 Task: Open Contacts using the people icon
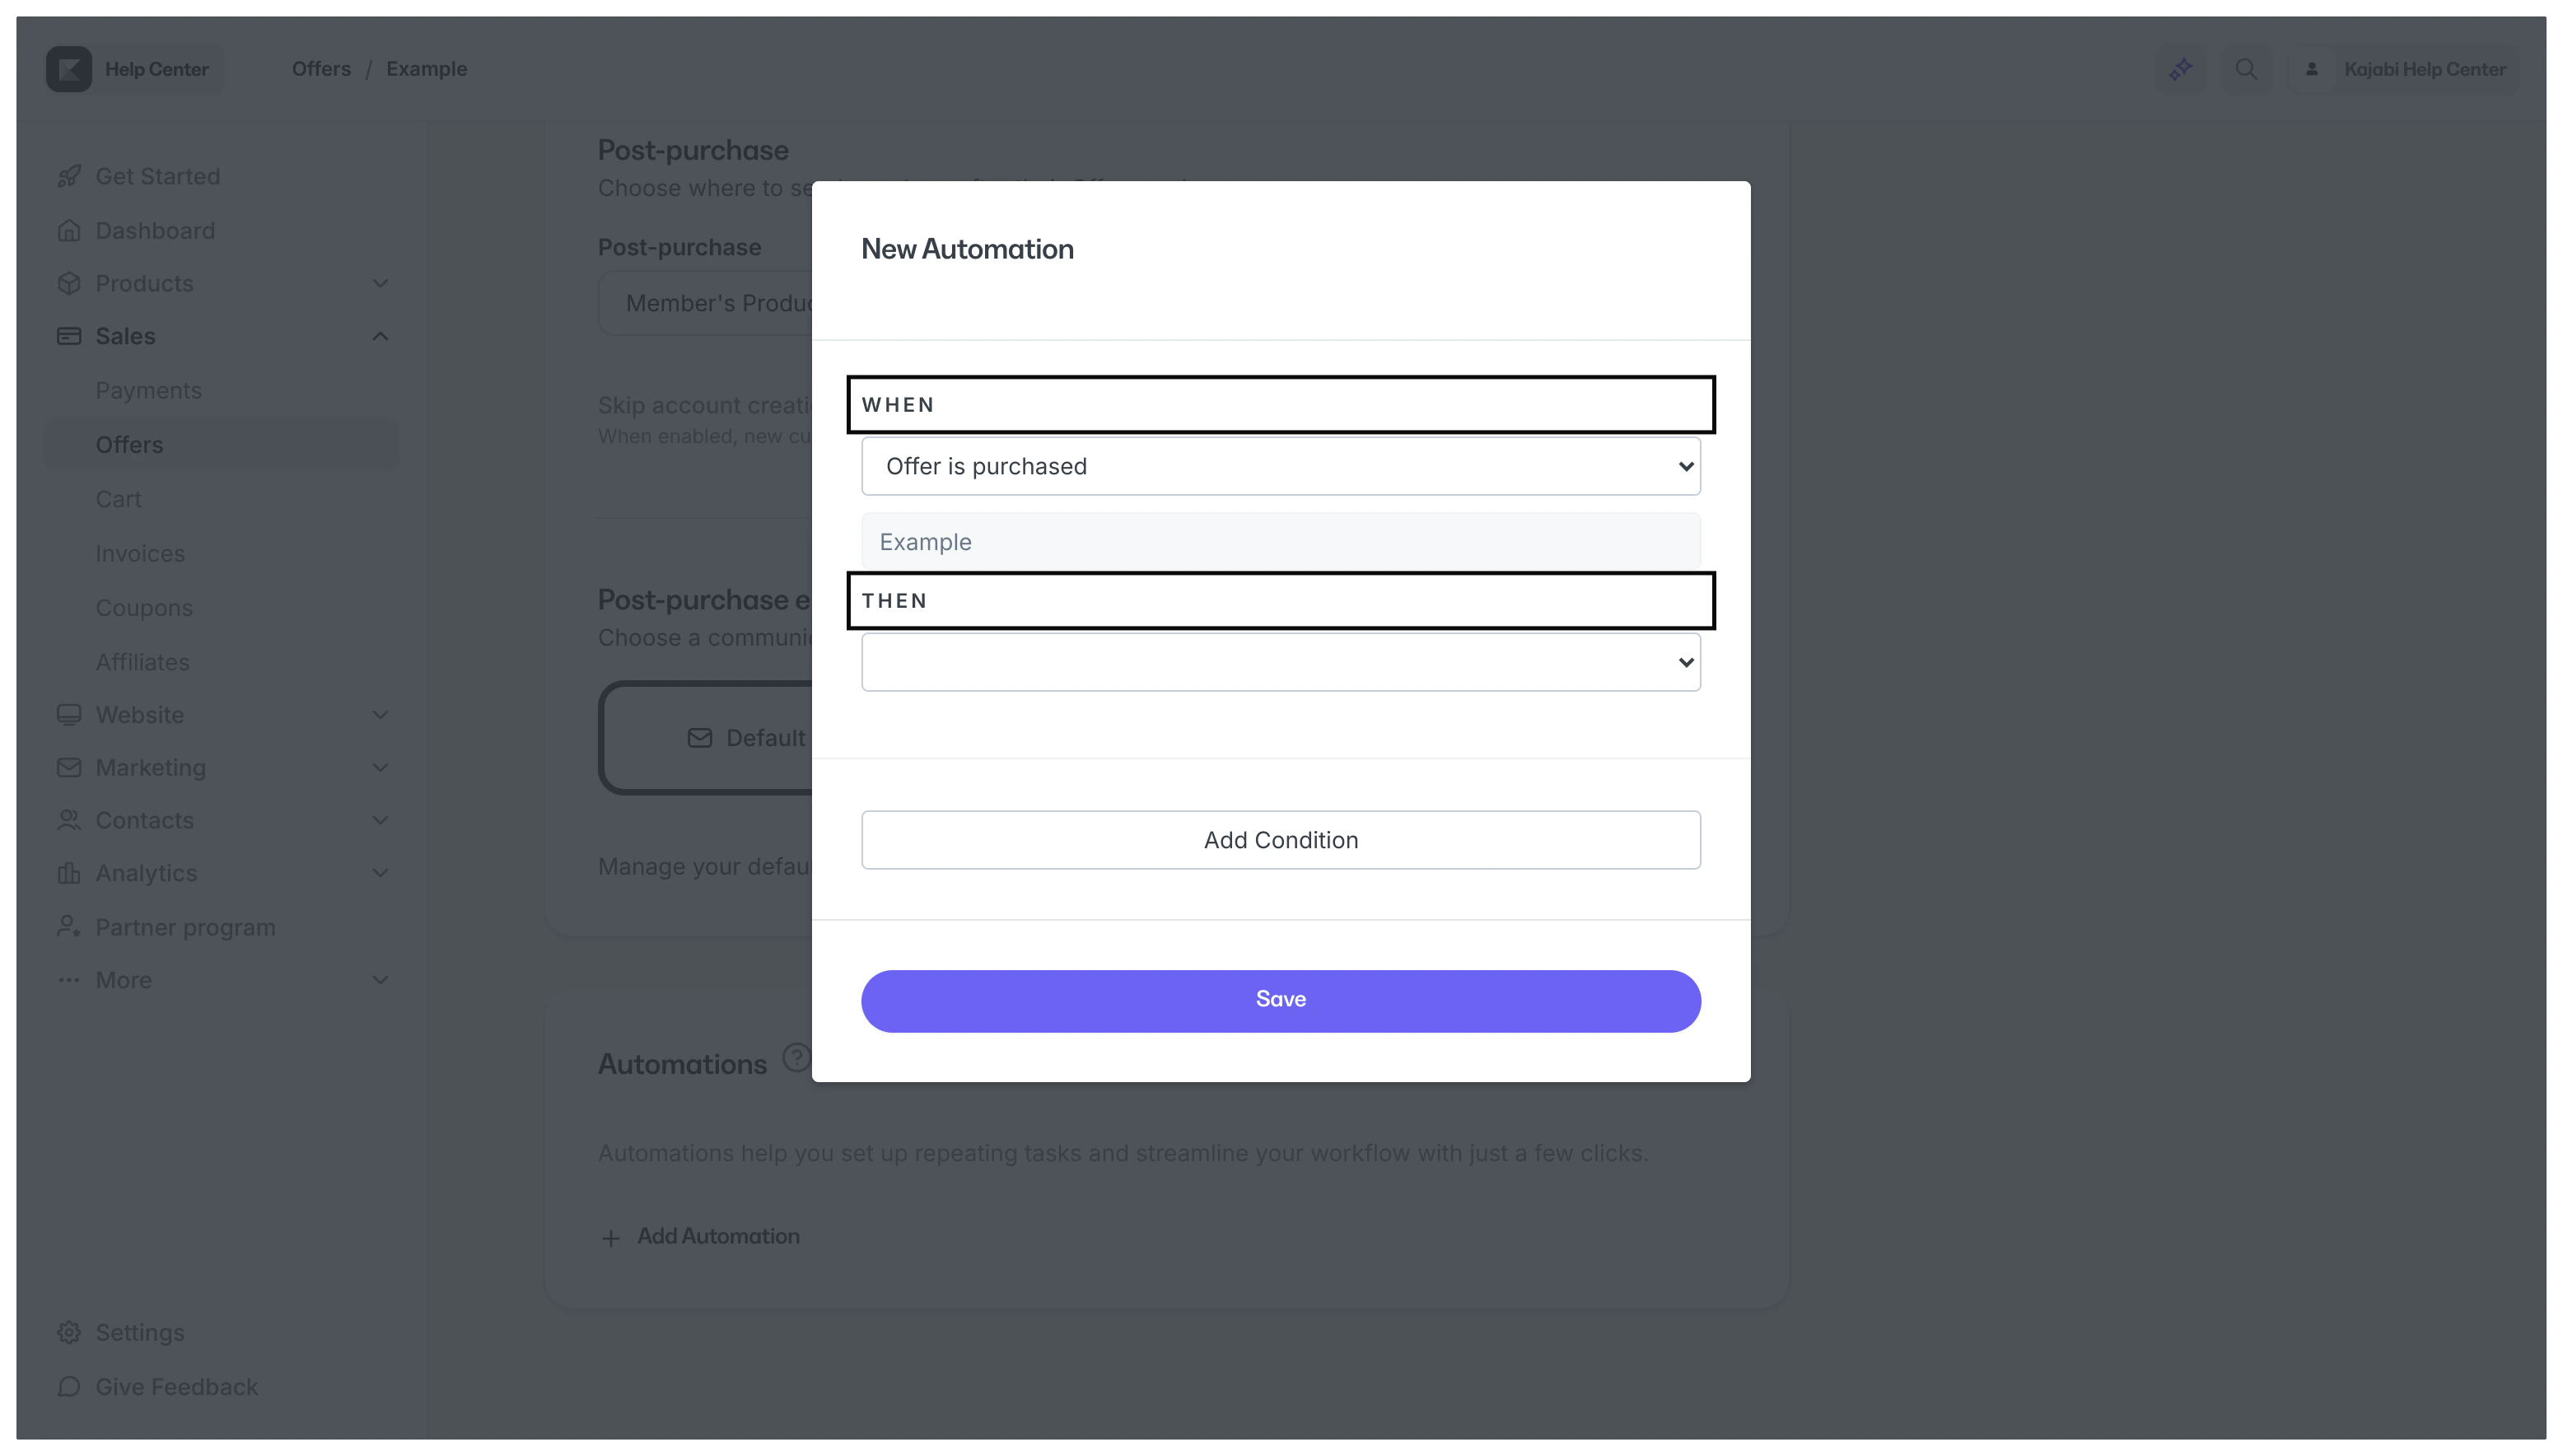pos(68,820)
